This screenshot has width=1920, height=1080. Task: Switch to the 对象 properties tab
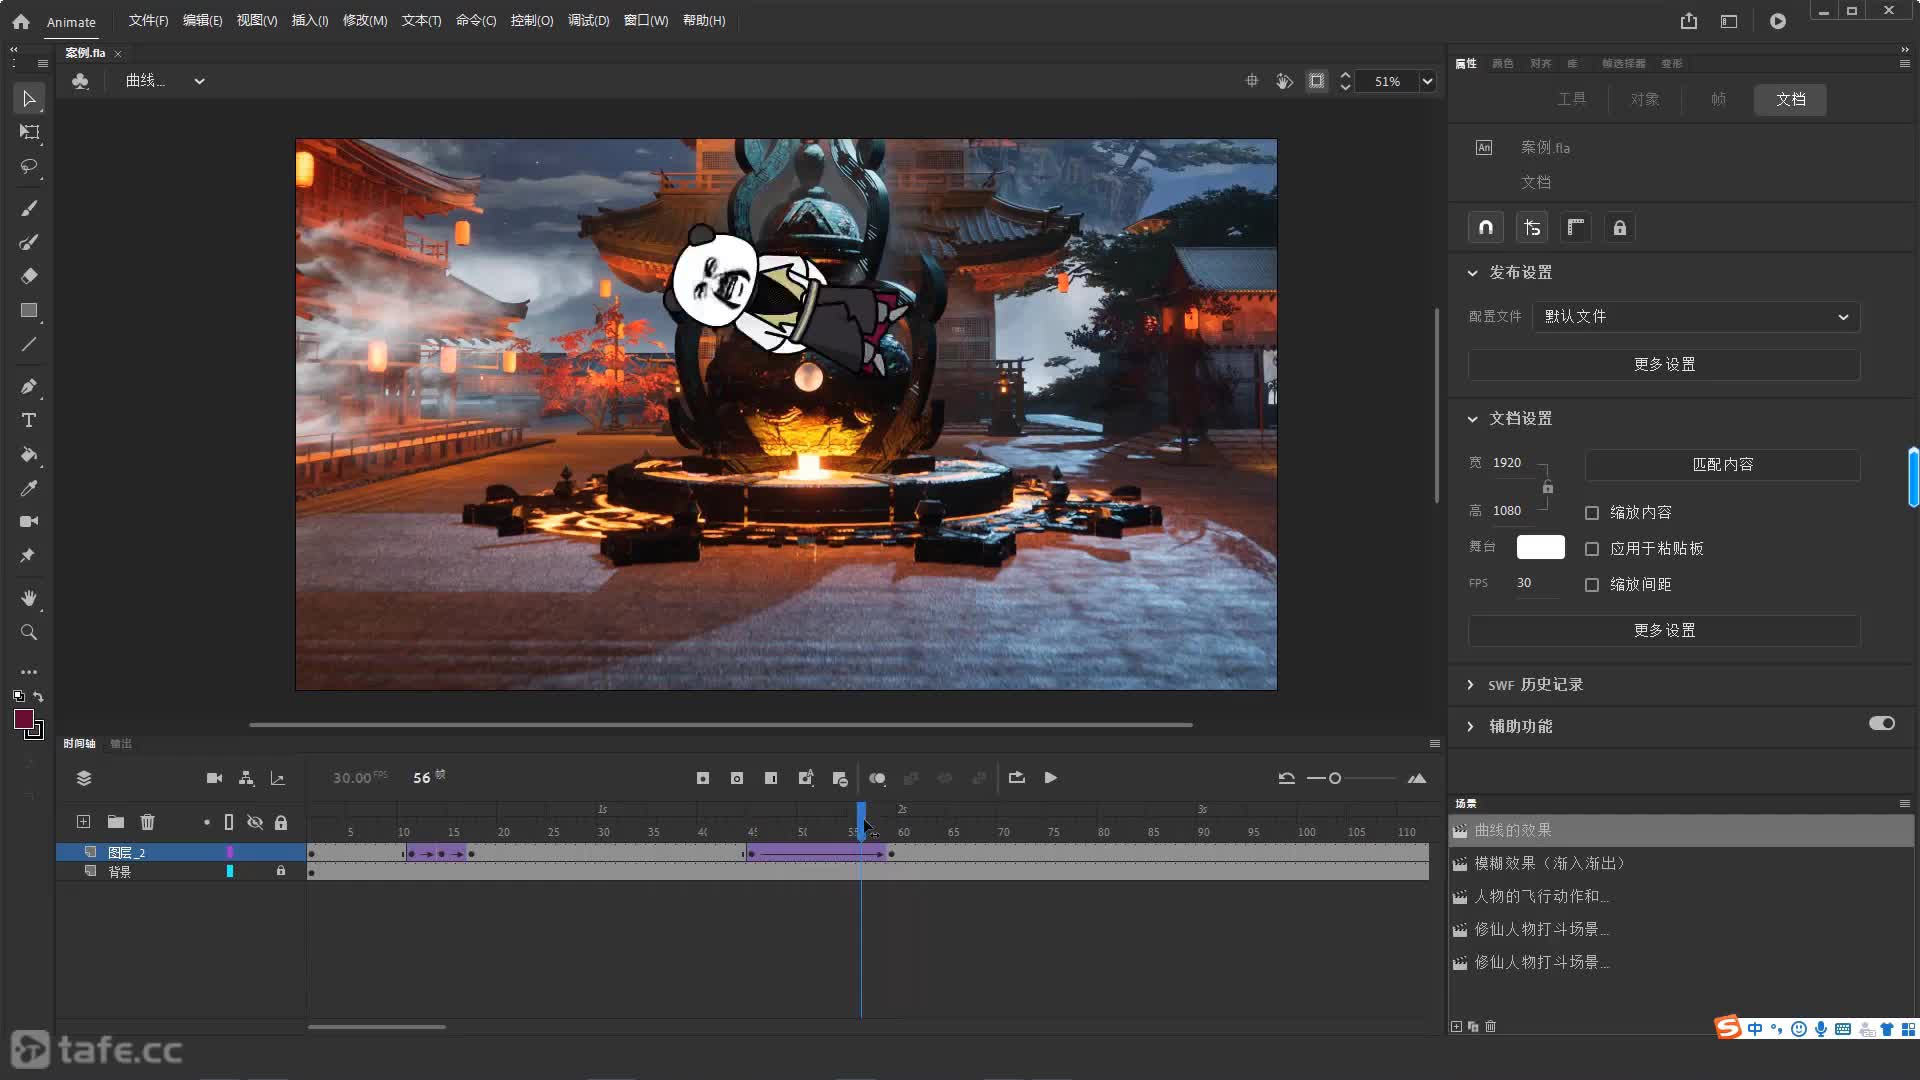(x=1645, y=99)
